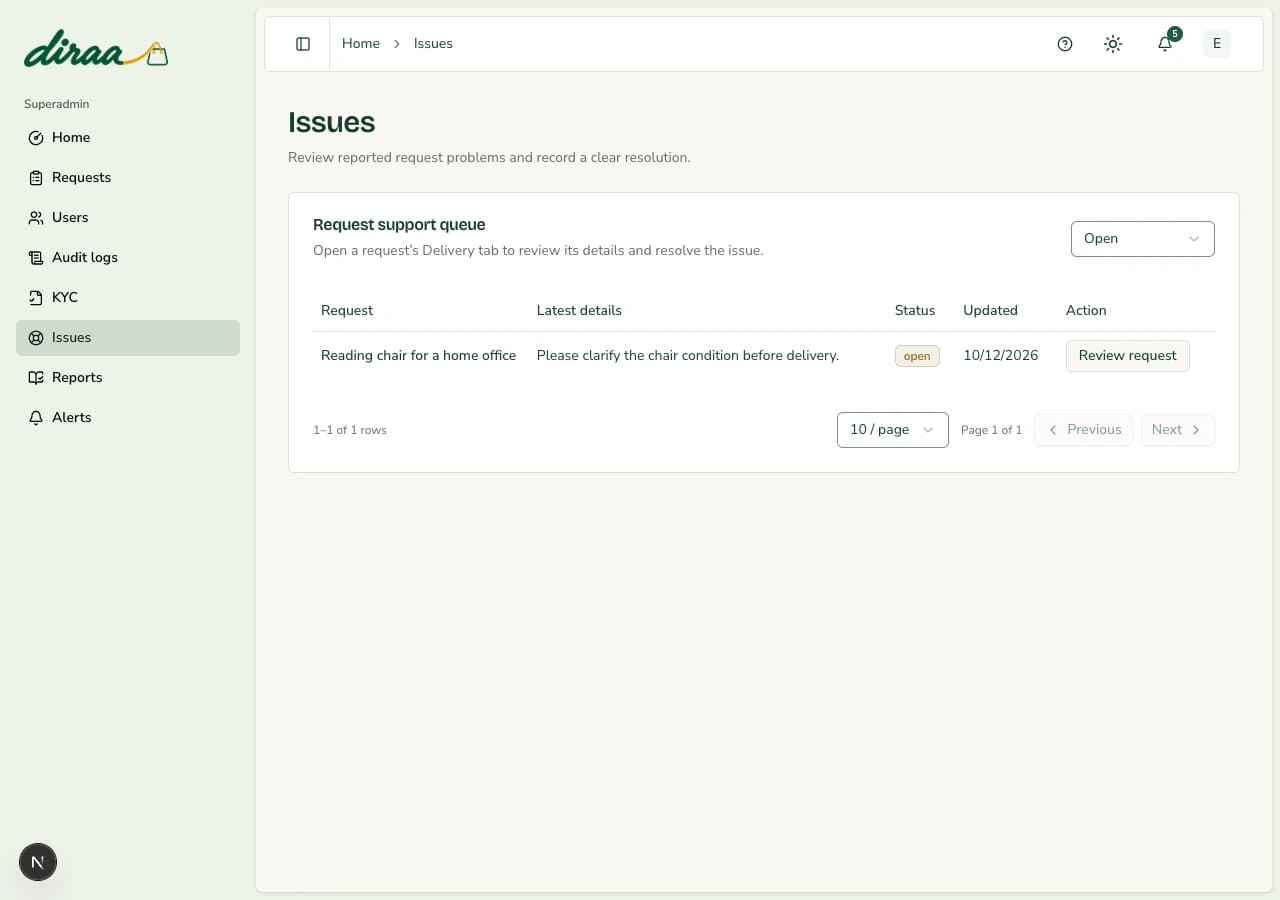The image size is (1280, 900).
Task: Click the Alerts bell icon in sidebar
Action: click(x=36, y=418)
